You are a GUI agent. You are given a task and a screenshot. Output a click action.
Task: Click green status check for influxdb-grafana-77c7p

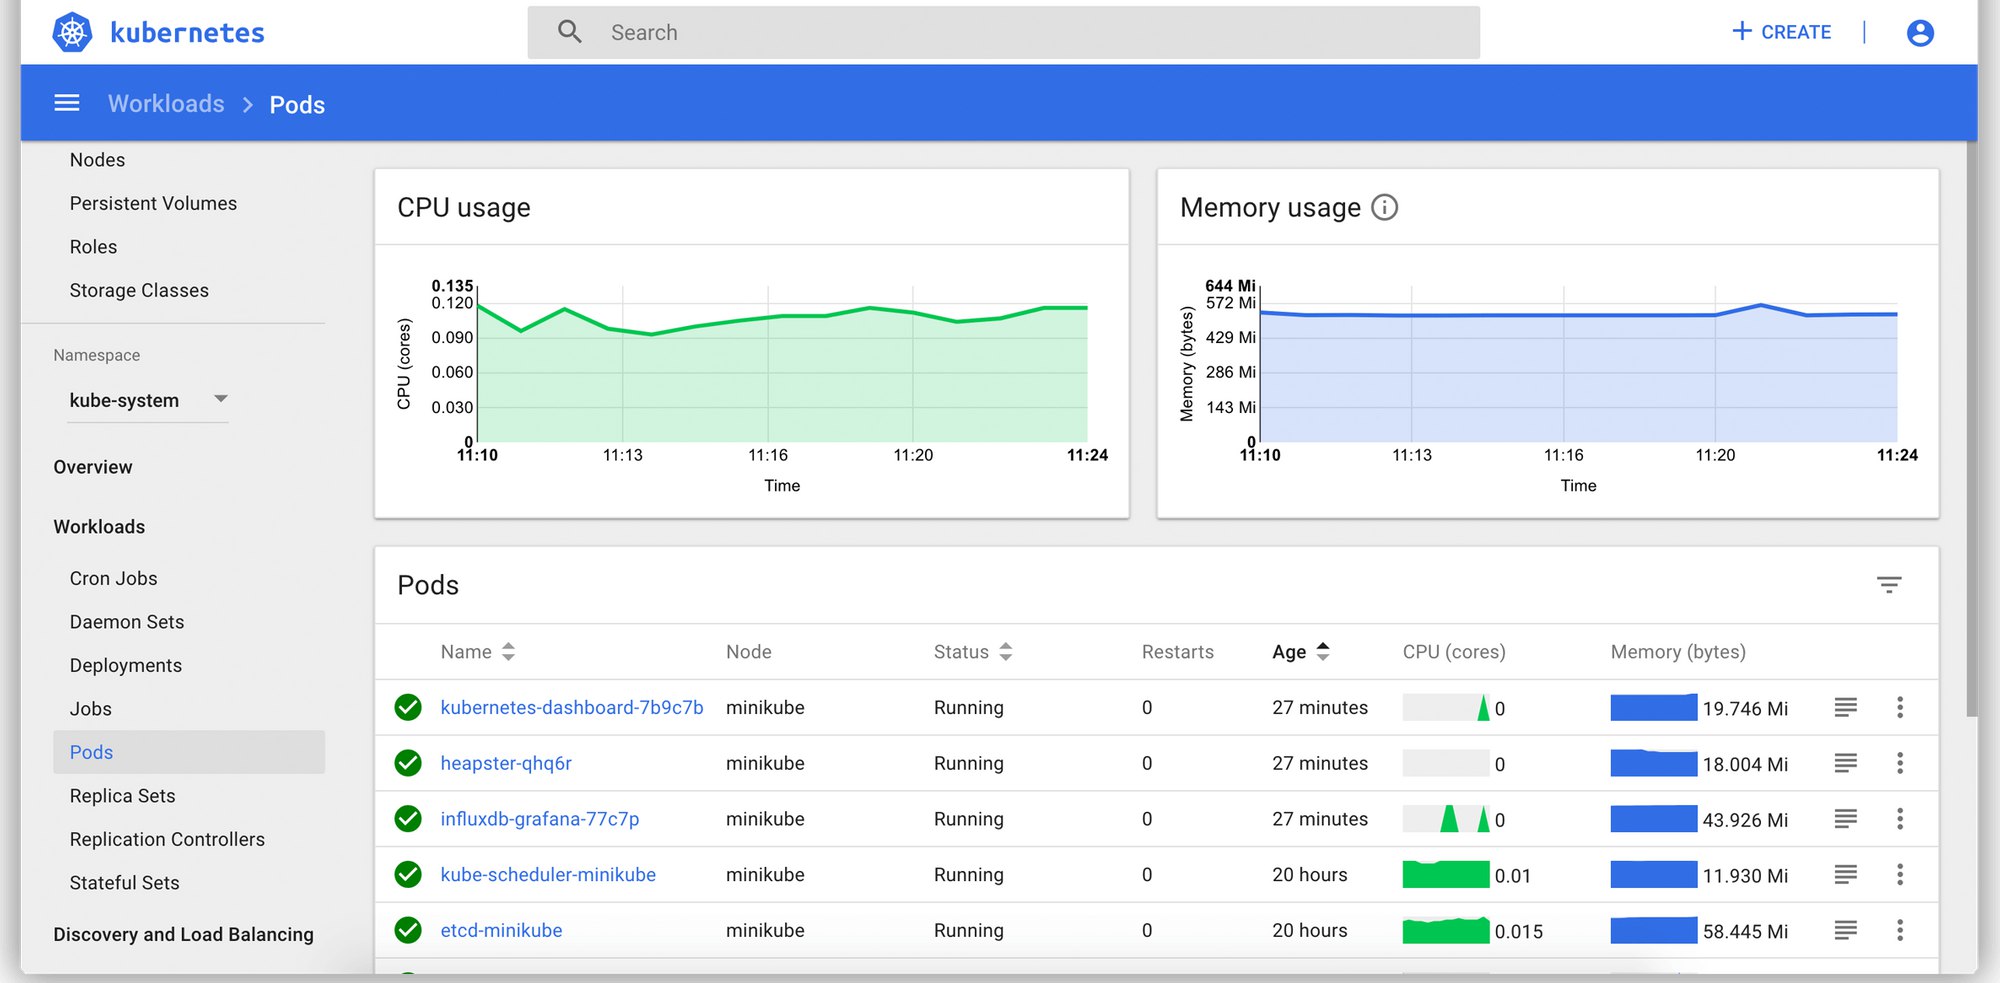[x=408, y=819]
